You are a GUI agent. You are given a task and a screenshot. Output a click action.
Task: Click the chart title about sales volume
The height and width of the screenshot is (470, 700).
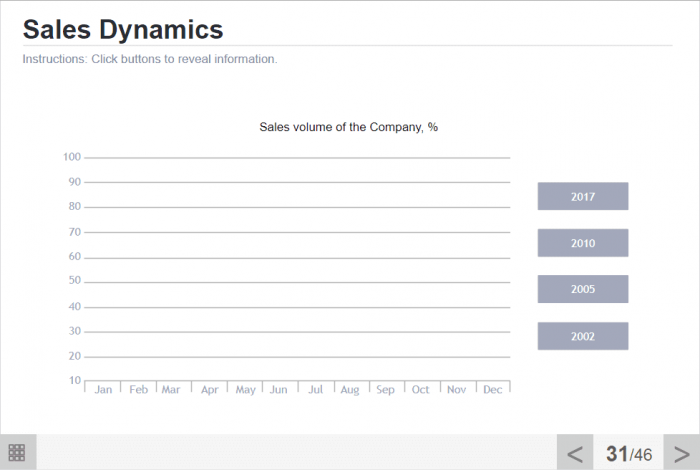click(x=348, y=127)
